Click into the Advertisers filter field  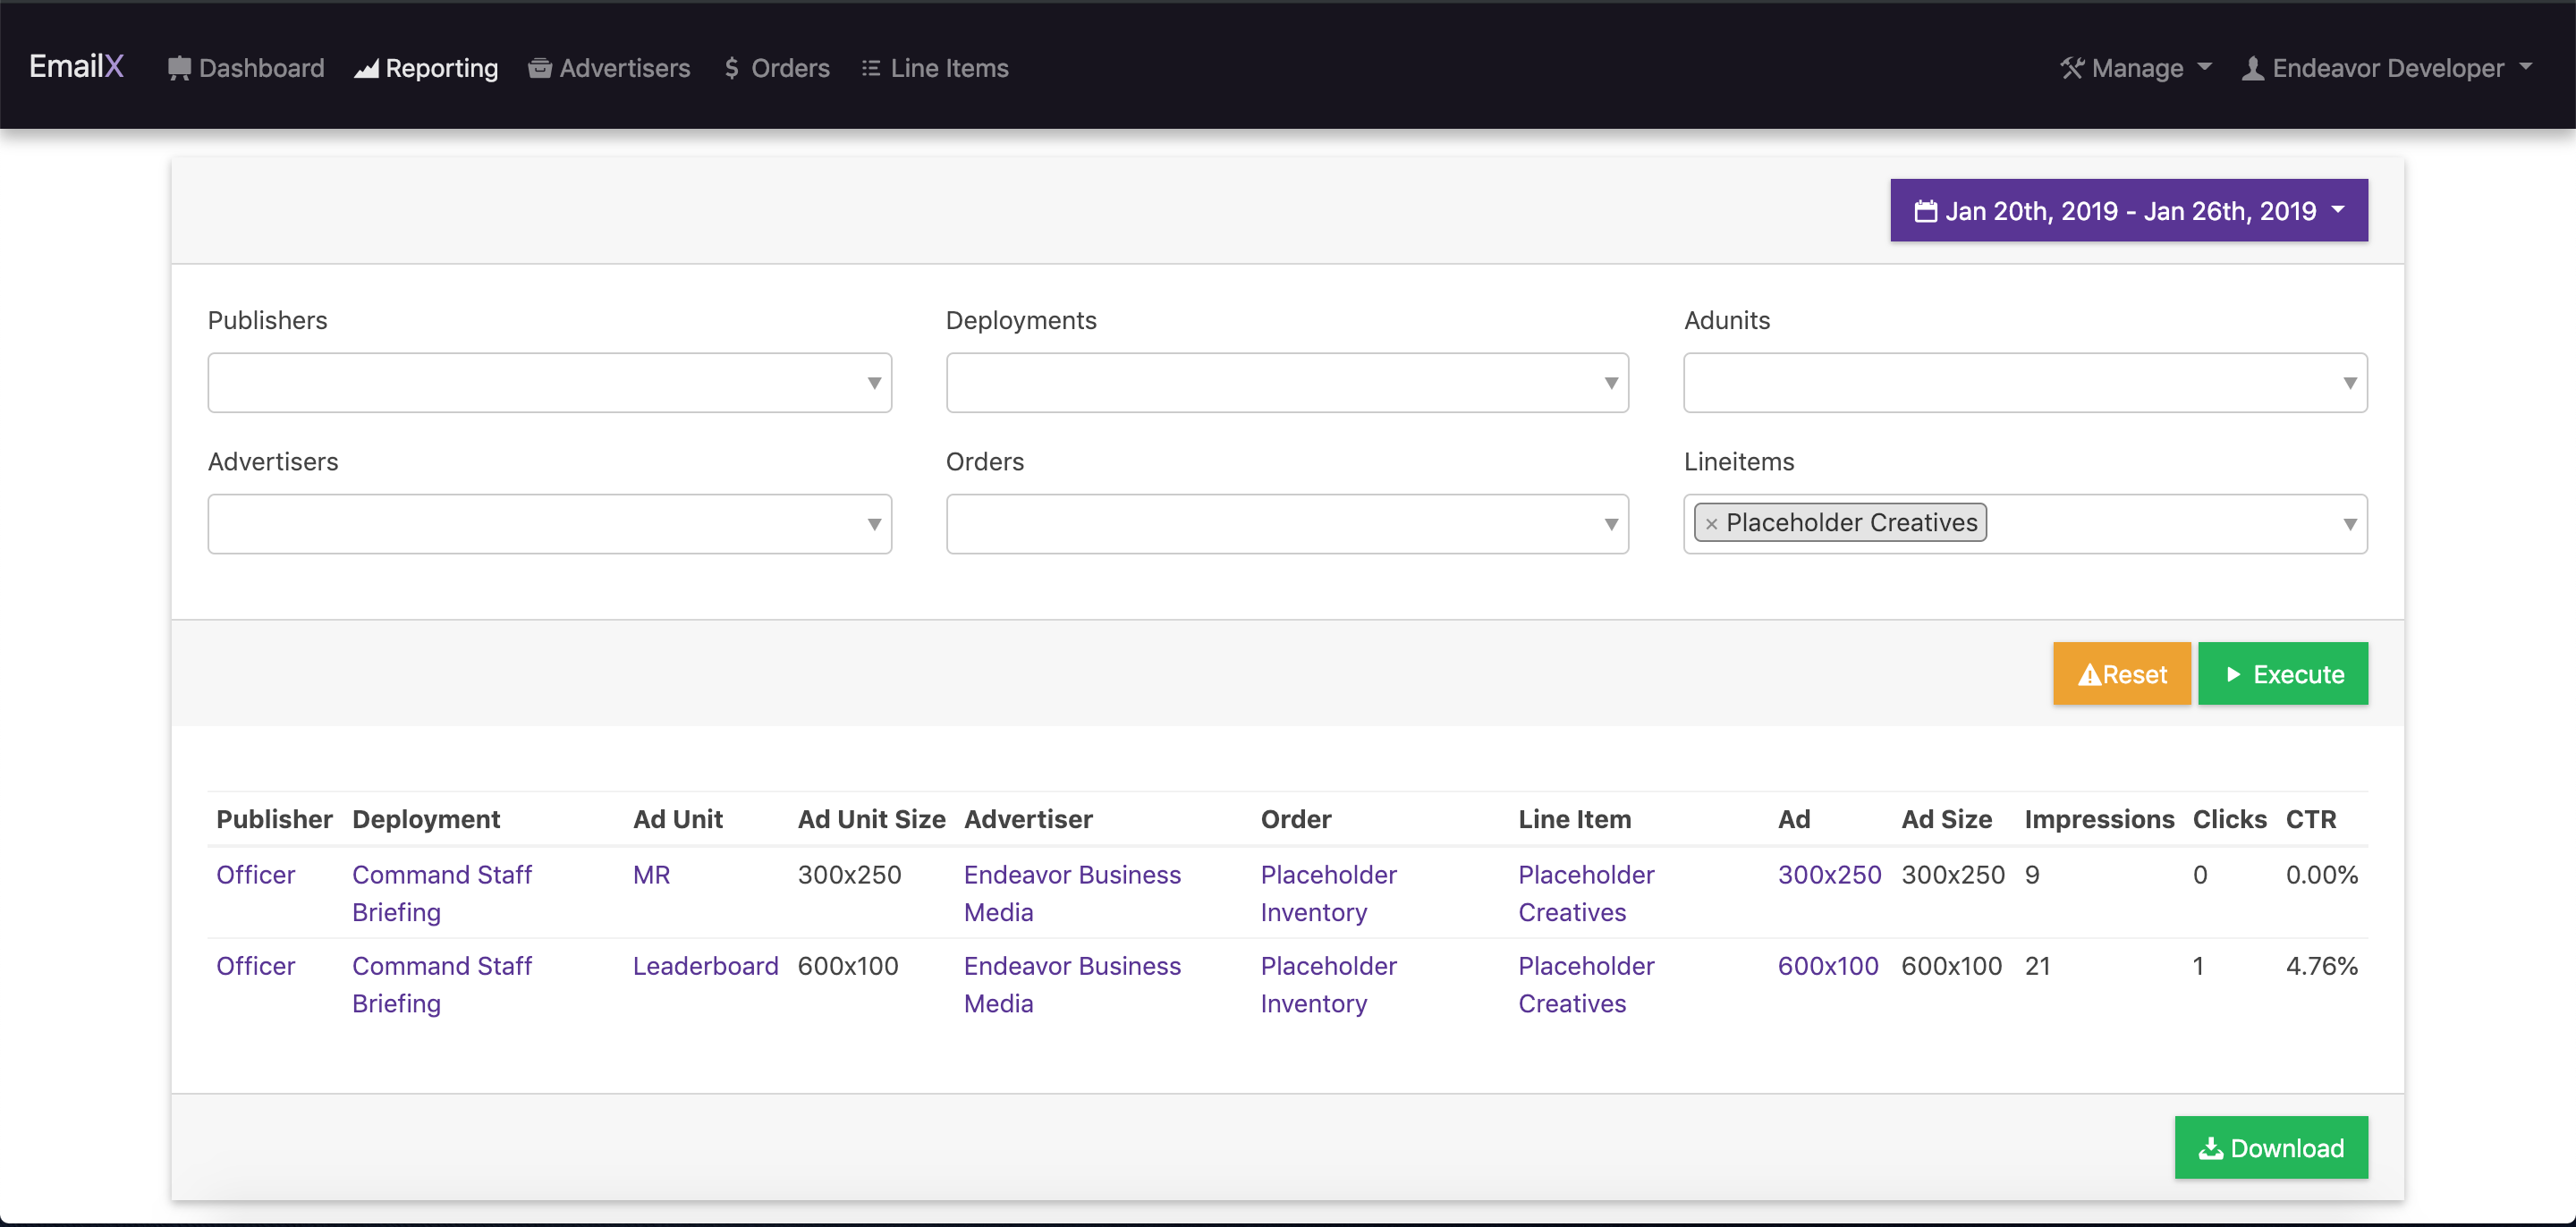pyautogui.click(x=549, y=524)
